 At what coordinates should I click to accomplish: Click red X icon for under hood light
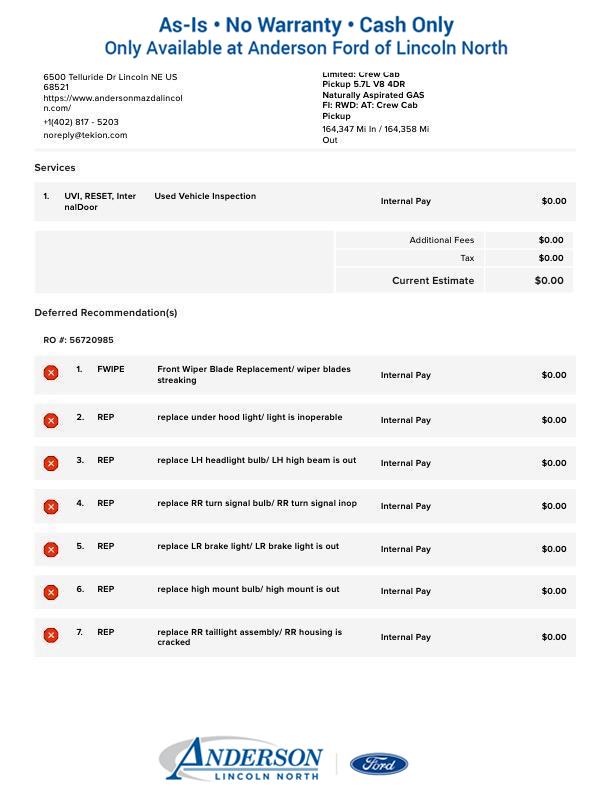pos(51,421)
